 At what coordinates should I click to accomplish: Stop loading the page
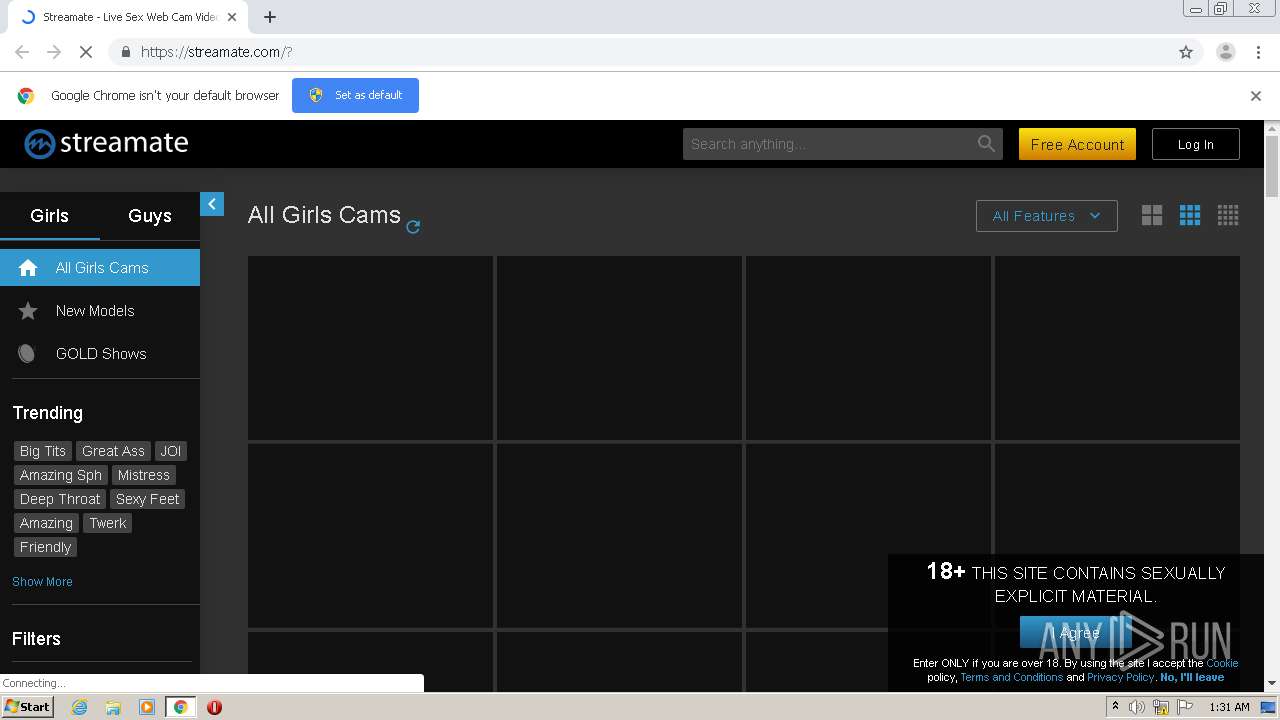(x=86, y=52)
